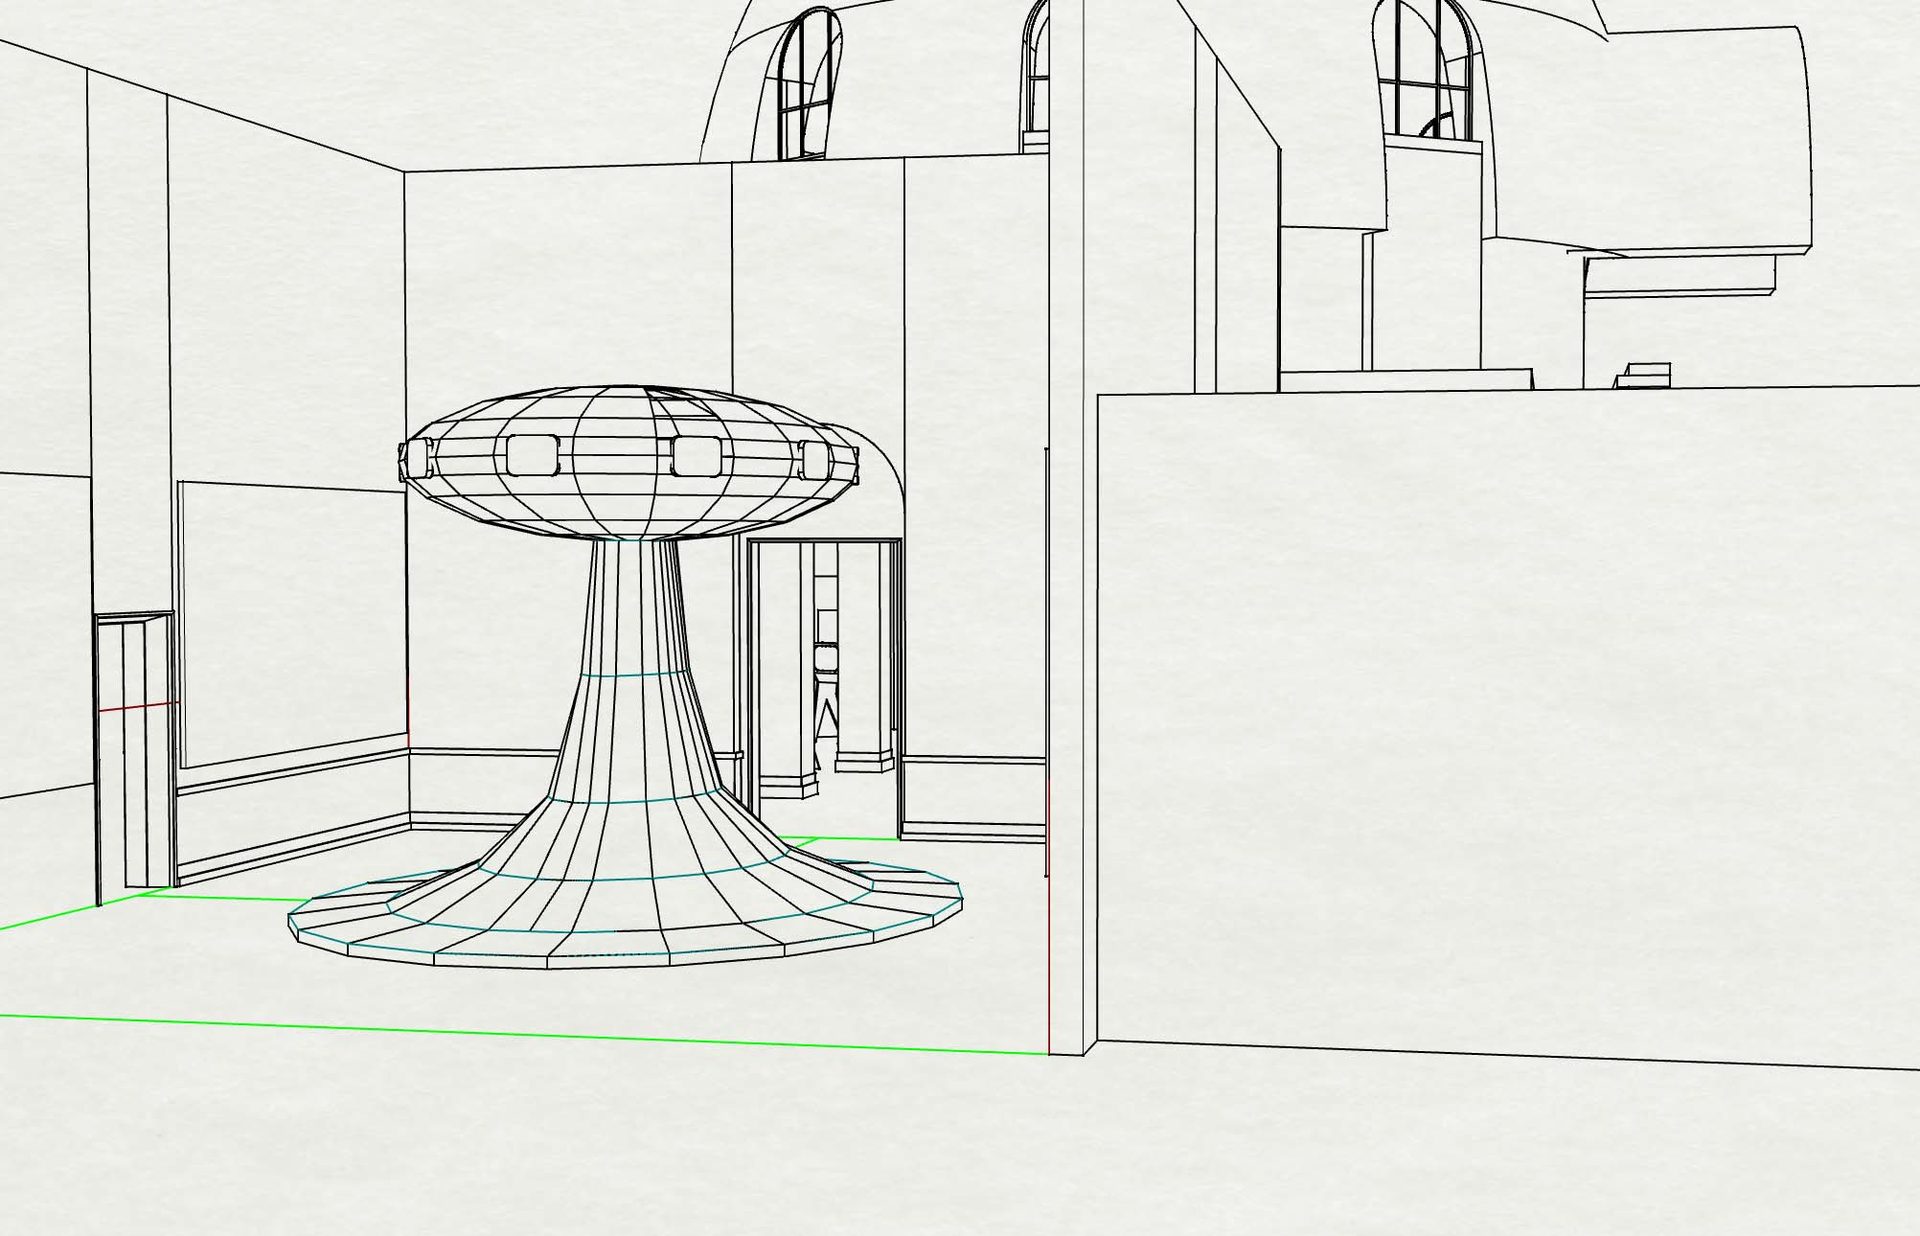The height and width of the screenshot is (1236, 1920).
Task: Click the rightmost square window on the saucer
Action: [816, 459]
